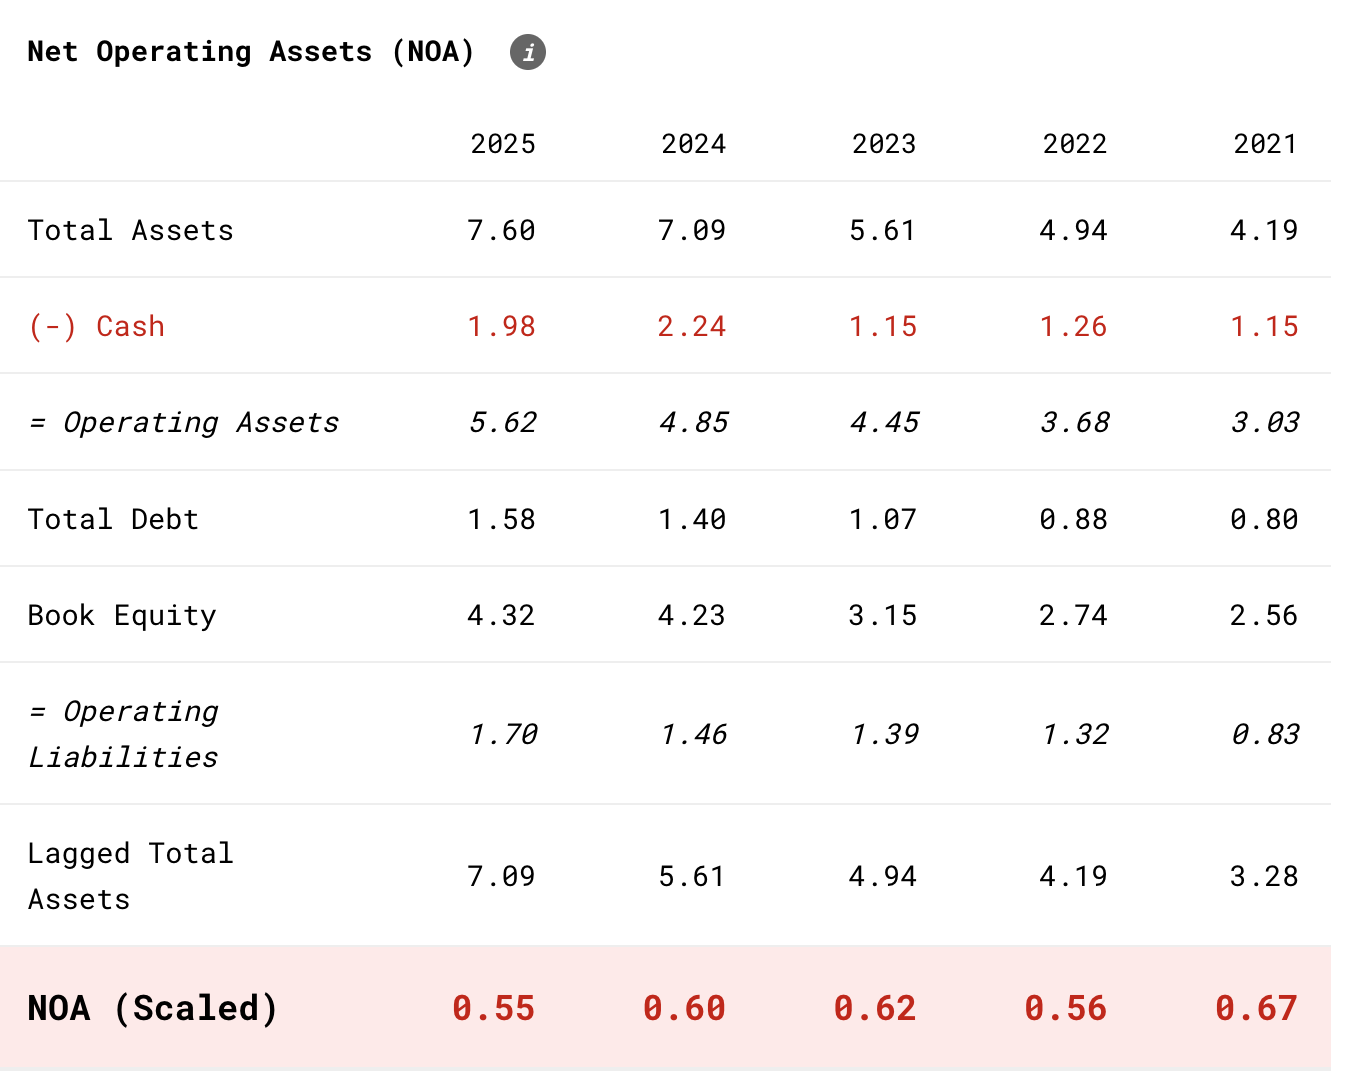Screen dimensions: 1352x1086
Task: Select the bold NOA (Scaled) row label
Action: [152, 1008]
